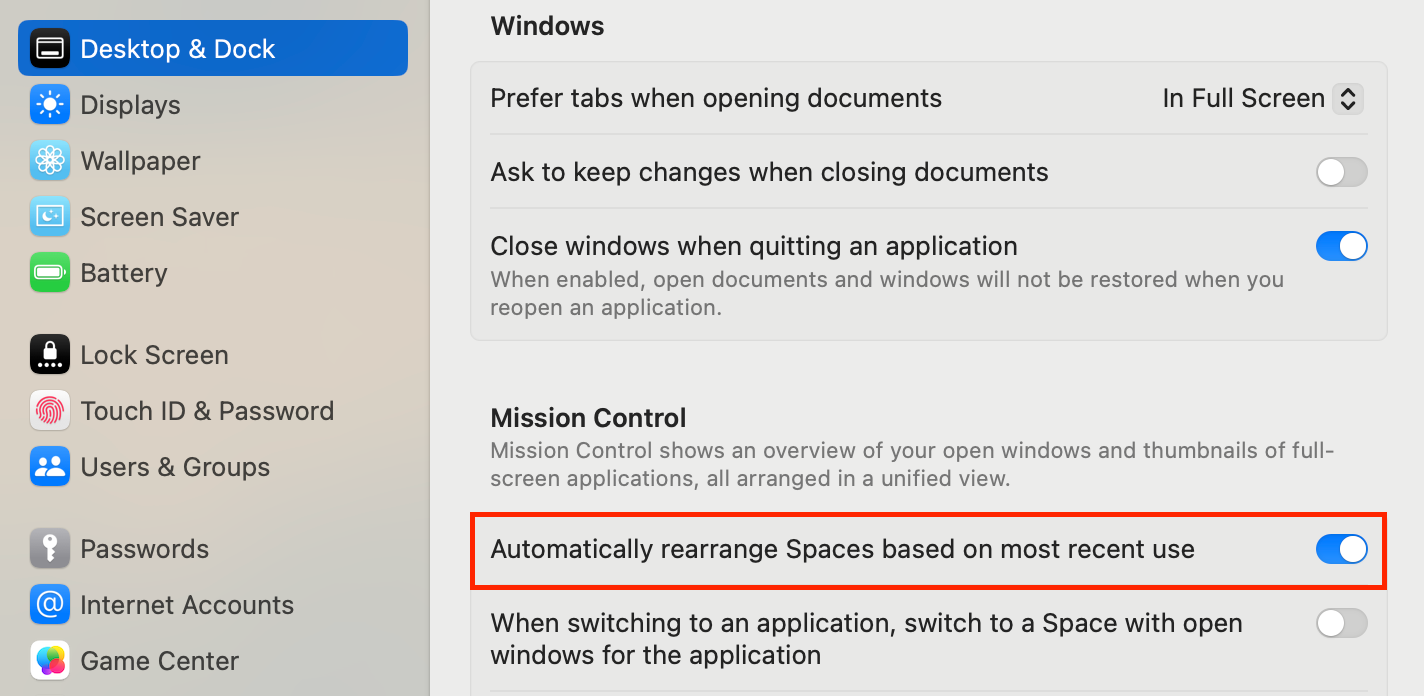The width and height of the screenshot is (1424, 696).
Task: Open Desktop & Dock settings pane
Action: tap(213, 48)
